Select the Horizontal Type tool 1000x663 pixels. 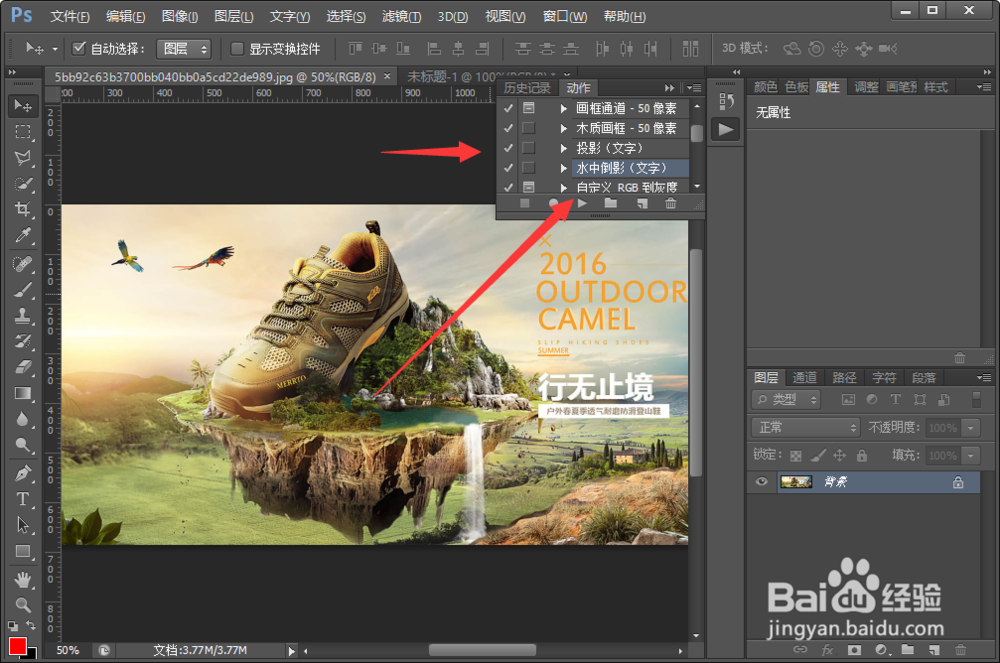tap(23, 499)
